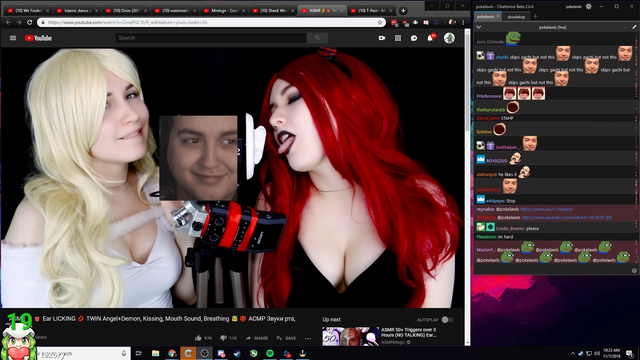Open the Chrome three-dot menu

pos(463,22)
